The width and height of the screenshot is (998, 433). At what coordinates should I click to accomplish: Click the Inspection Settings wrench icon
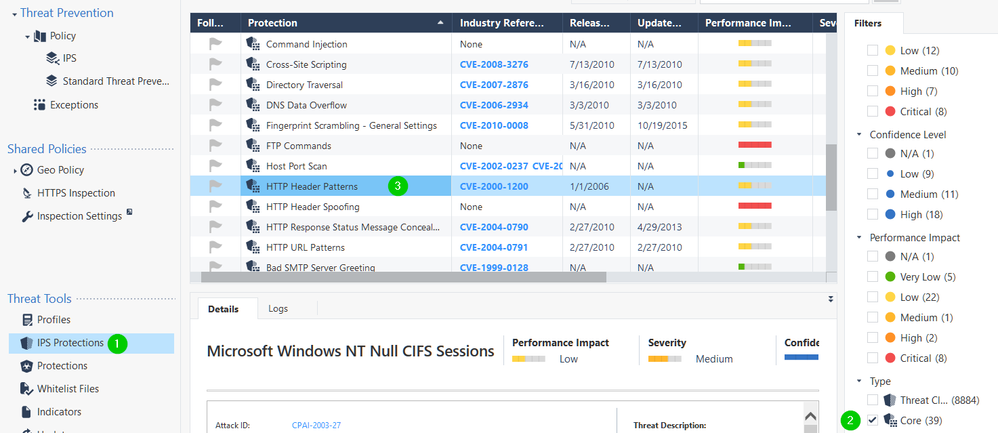[27, 216]
